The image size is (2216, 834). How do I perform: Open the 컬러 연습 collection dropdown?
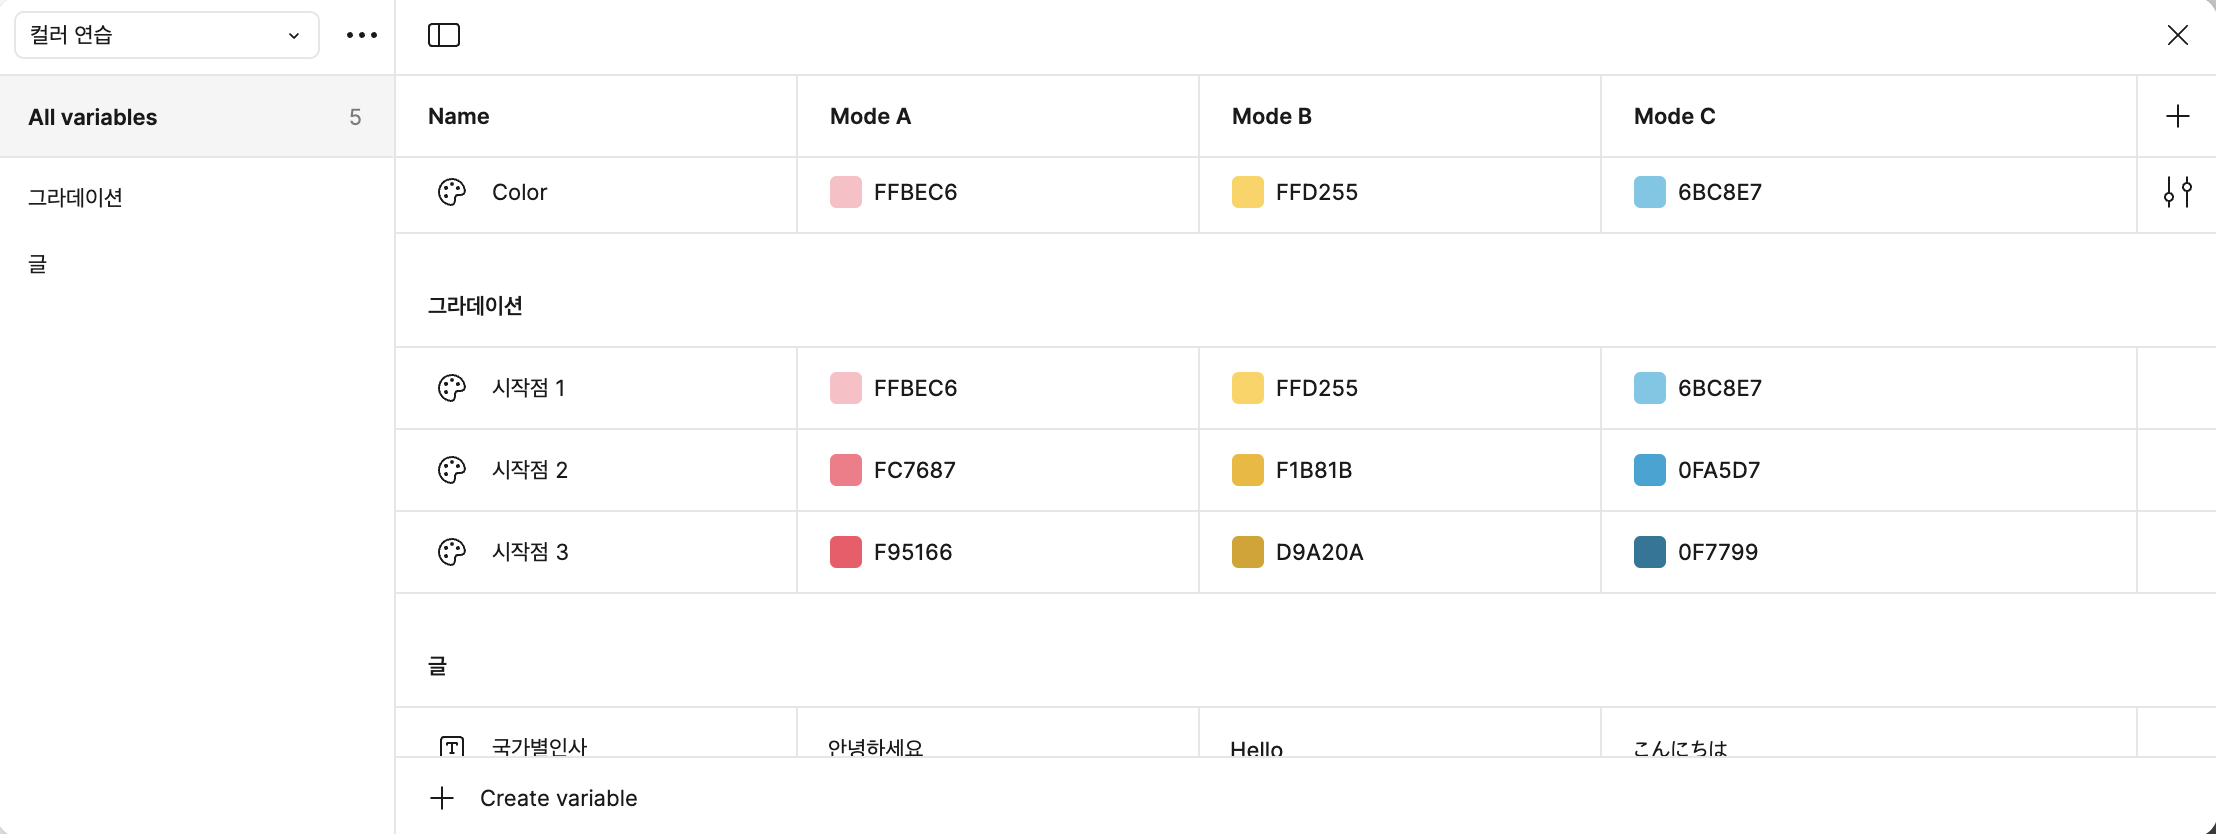coord(166,36)
